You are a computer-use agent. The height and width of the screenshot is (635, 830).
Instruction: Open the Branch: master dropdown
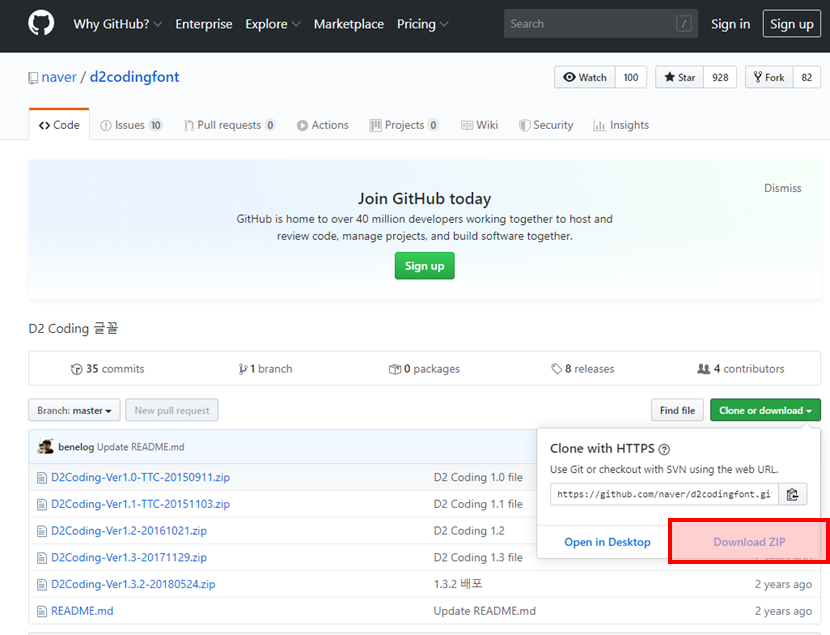tap(74, 410)
